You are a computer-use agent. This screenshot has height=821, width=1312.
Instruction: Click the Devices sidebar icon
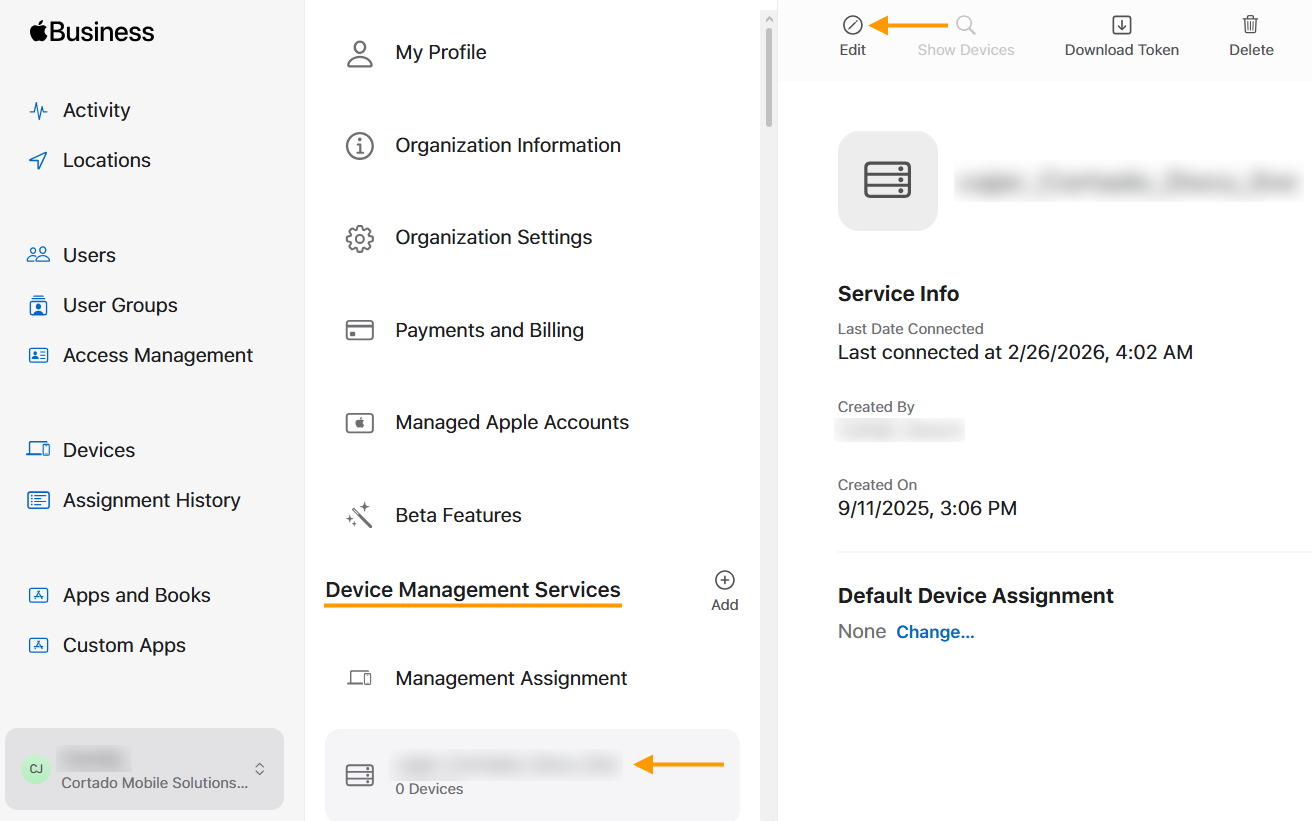[37, 450]
